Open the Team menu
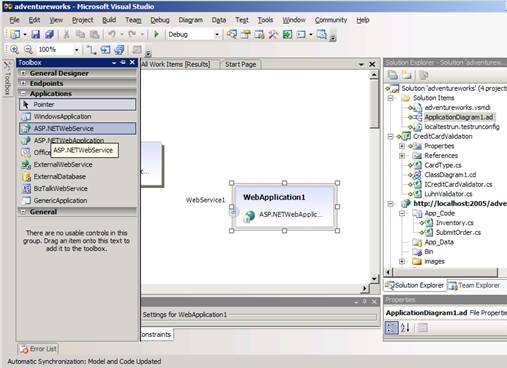 tap(133, 20)
